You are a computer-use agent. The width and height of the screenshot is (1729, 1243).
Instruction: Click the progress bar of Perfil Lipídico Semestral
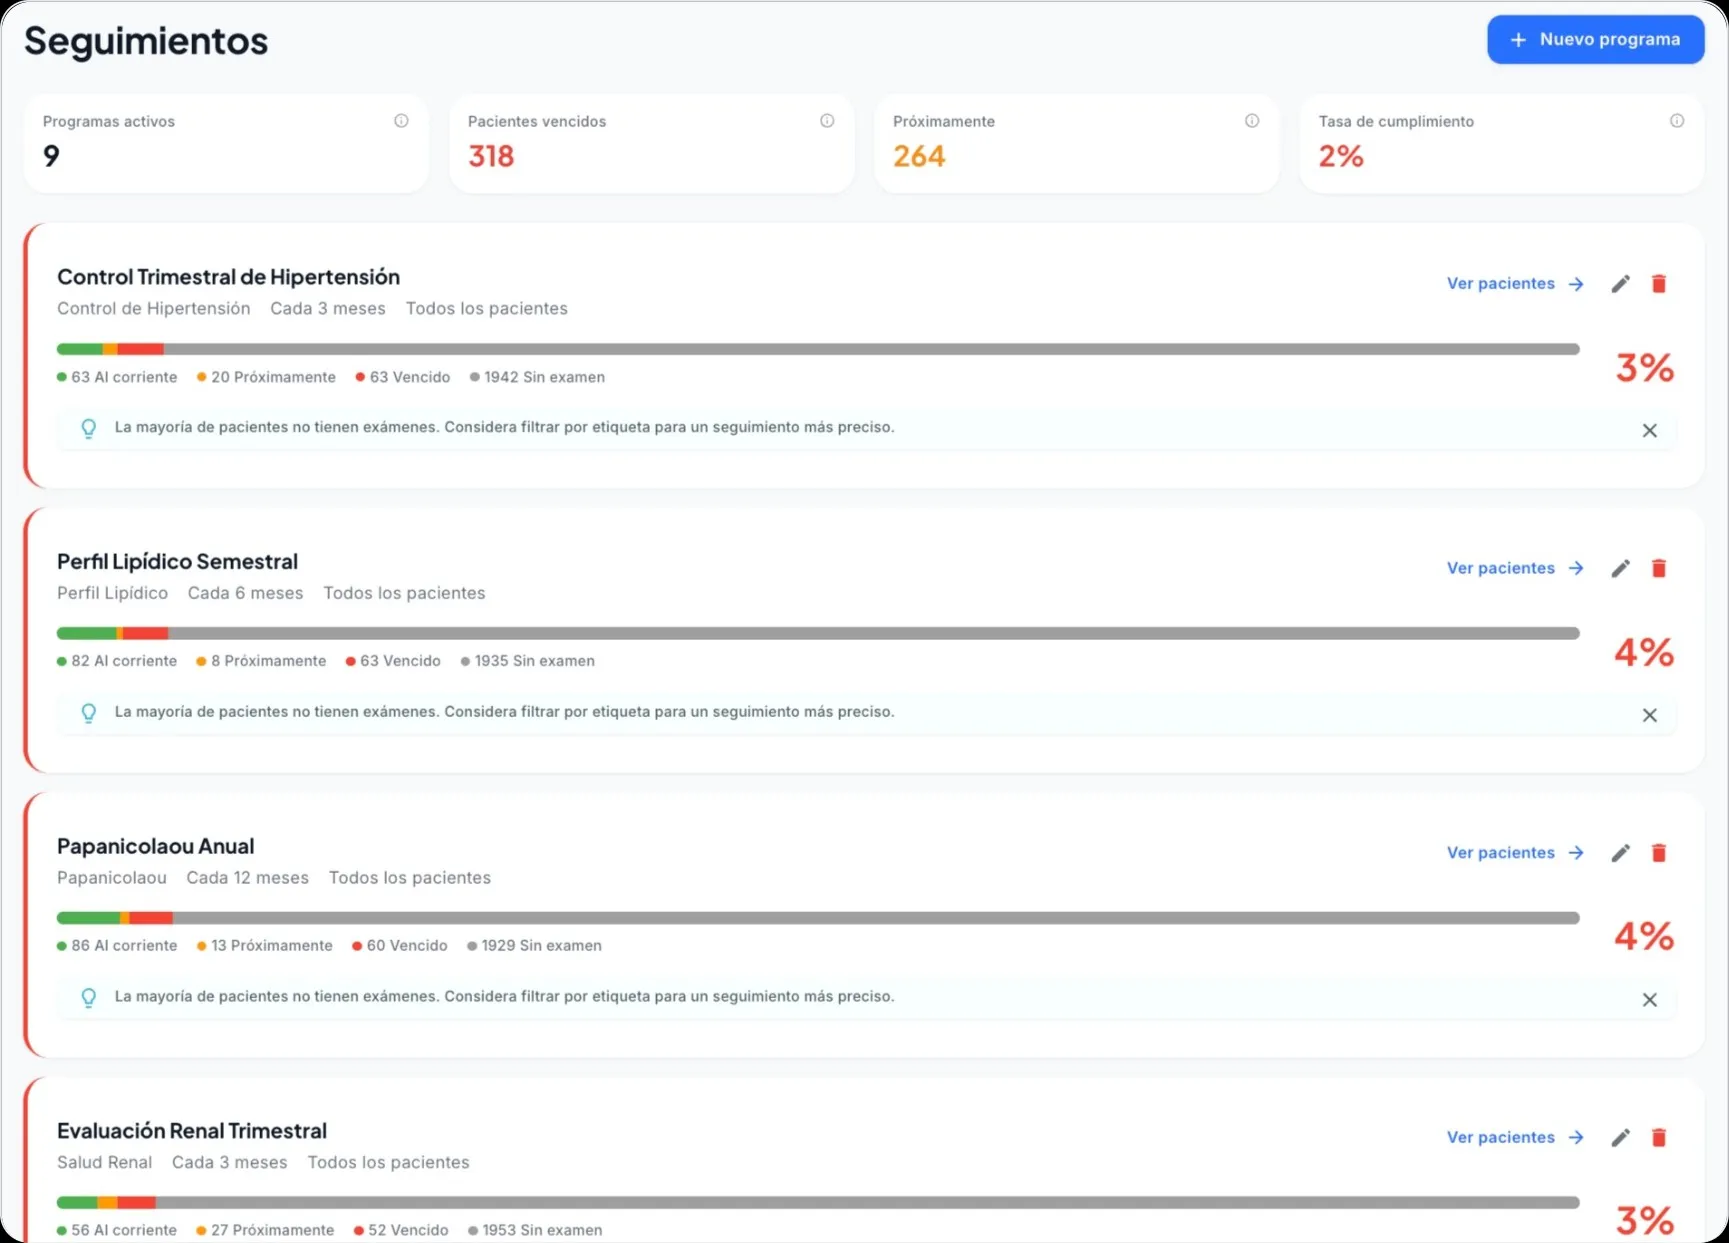pos(818,633)
